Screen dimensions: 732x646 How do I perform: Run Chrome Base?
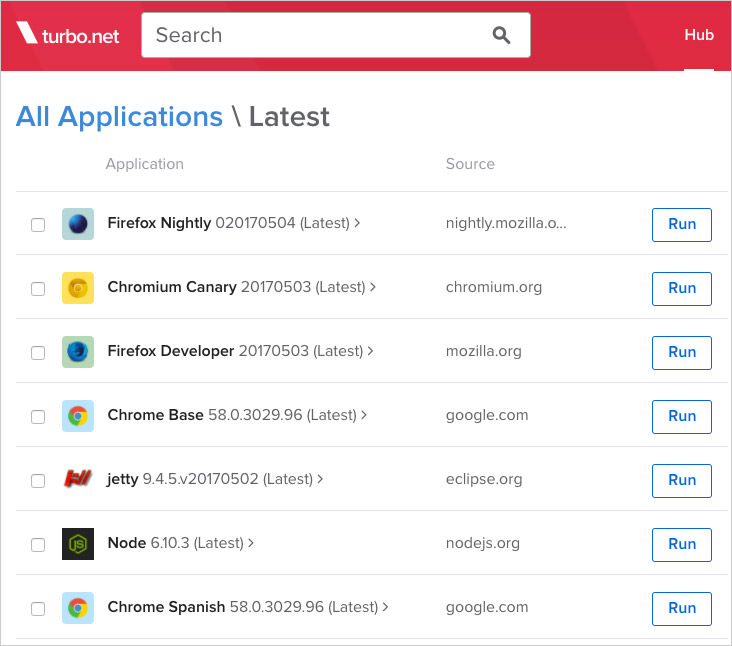click(682, 416)
